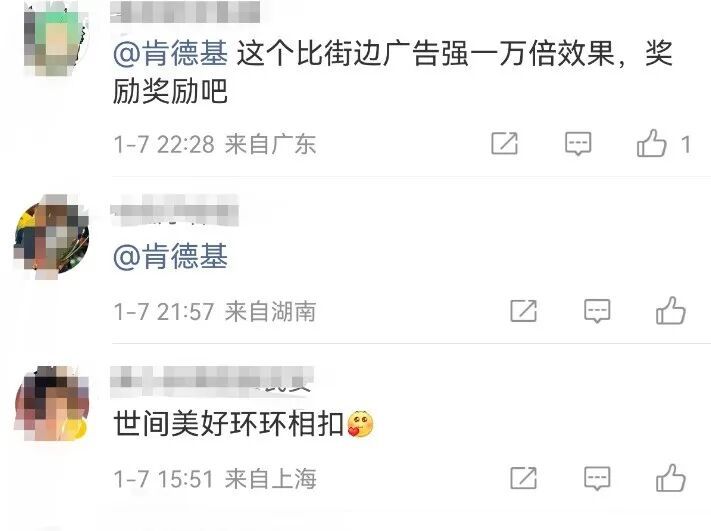Give a thumbs-up to the Hunan comment
Image resolution: width=711 pixels, height=531 pixels.
pos(671,311)
